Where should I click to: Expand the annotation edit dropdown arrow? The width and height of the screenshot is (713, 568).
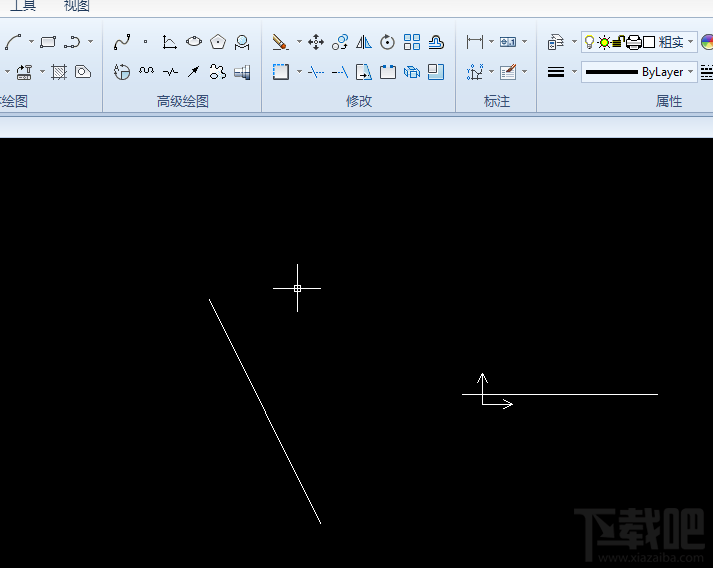coord(524,71)
